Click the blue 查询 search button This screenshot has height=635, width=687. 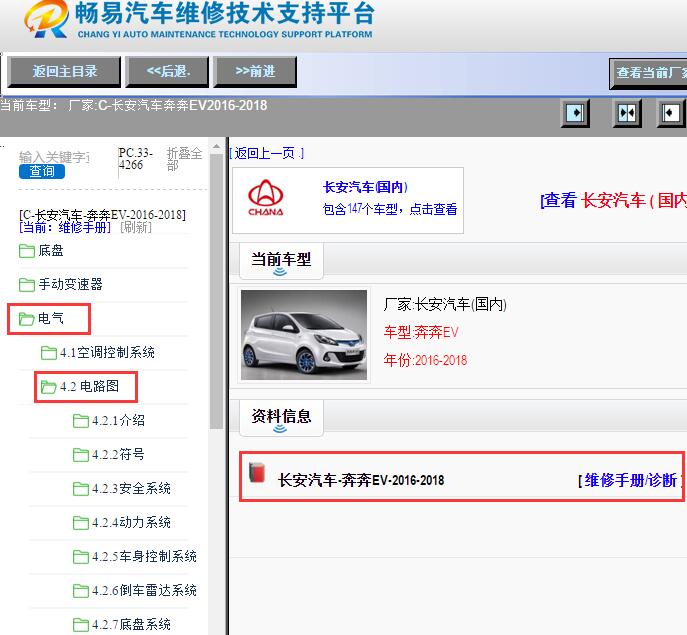coord(42,171)
